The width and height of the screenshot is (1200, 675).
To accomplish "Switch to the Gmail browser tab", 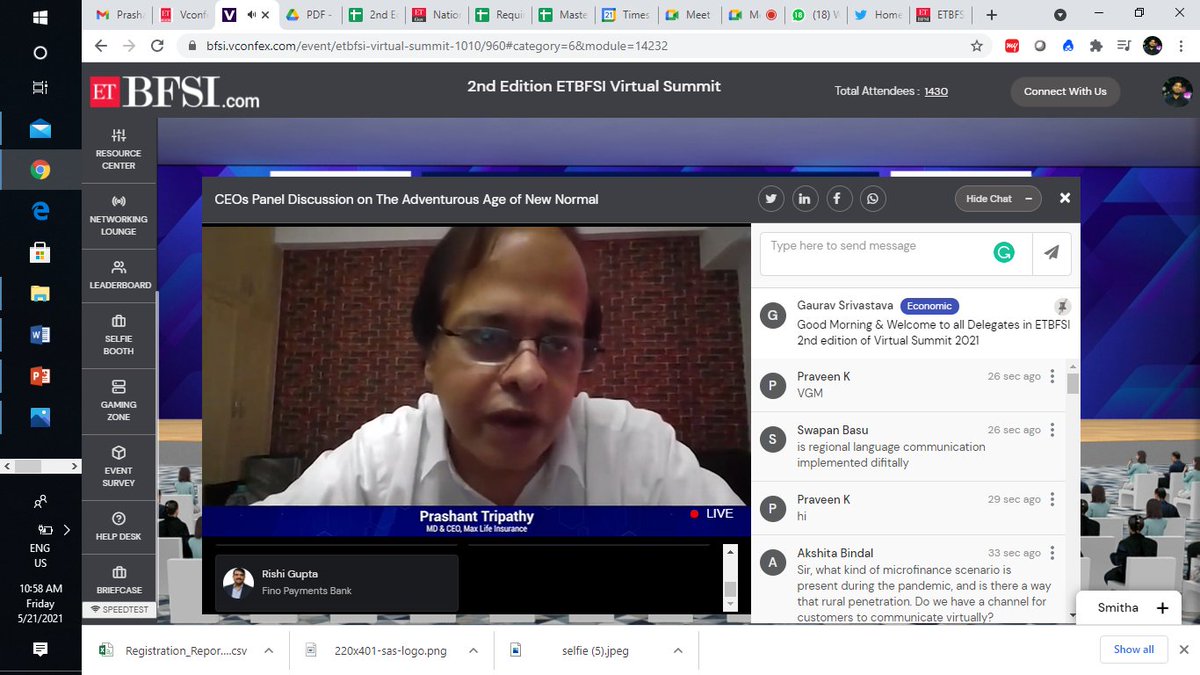I will tap(118, 15).
